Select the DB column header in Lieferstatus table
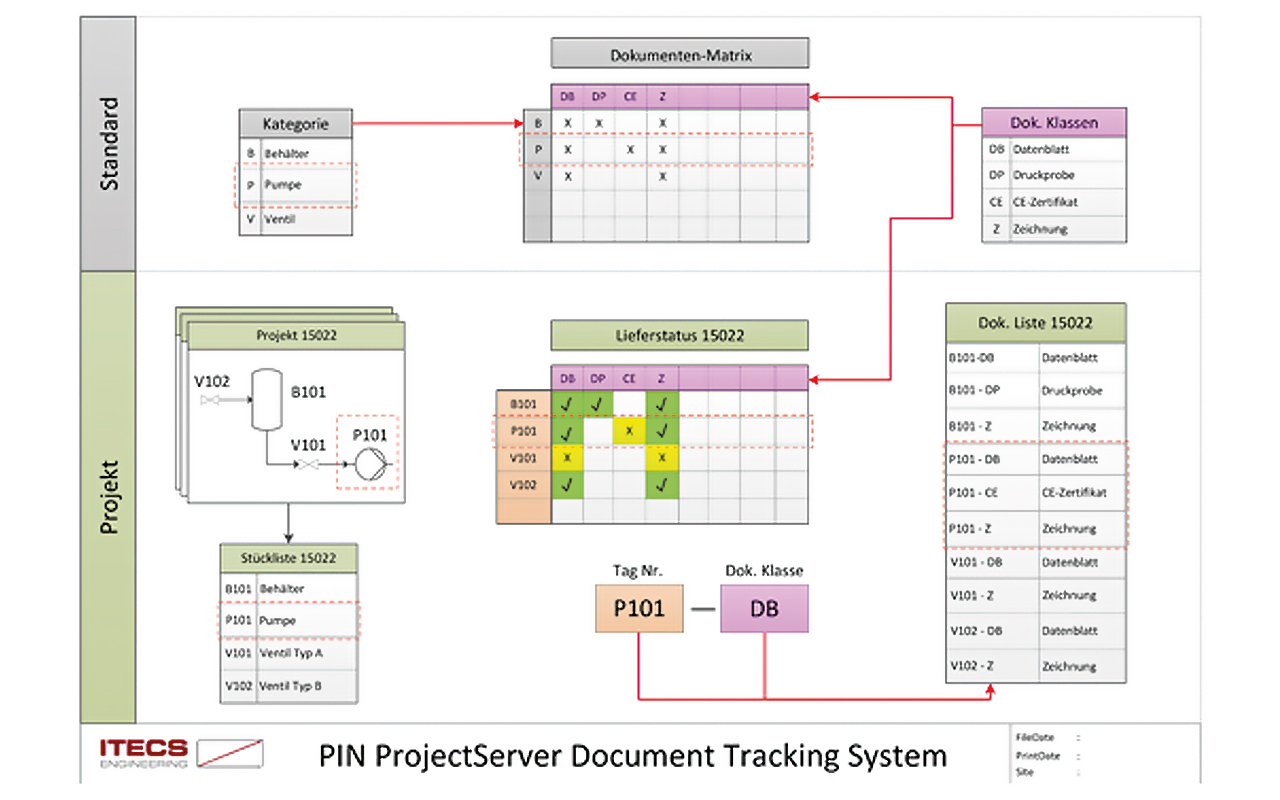Image resolution: width=1280 pixels, height=800 pixels. coord(567,378)
